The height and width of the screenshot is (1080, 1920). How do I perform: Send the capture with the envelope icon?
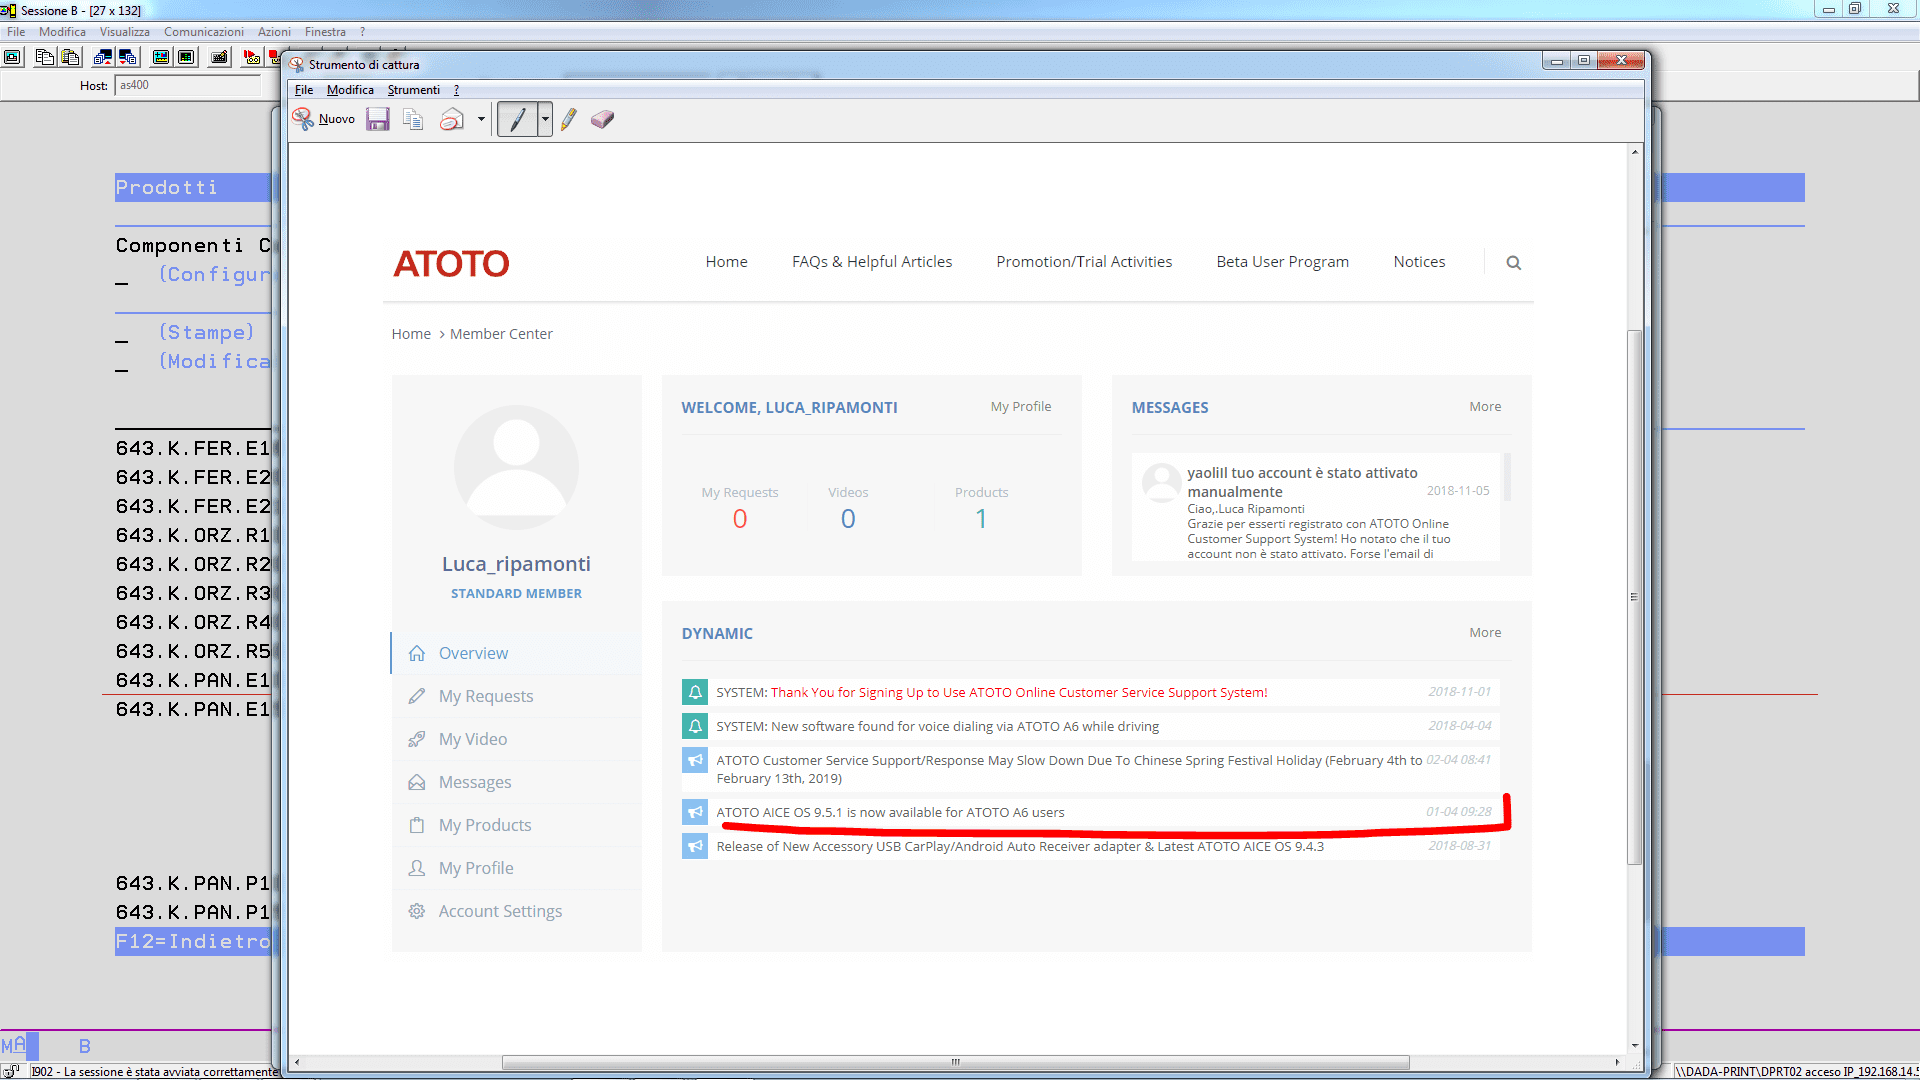click(452, 119)
